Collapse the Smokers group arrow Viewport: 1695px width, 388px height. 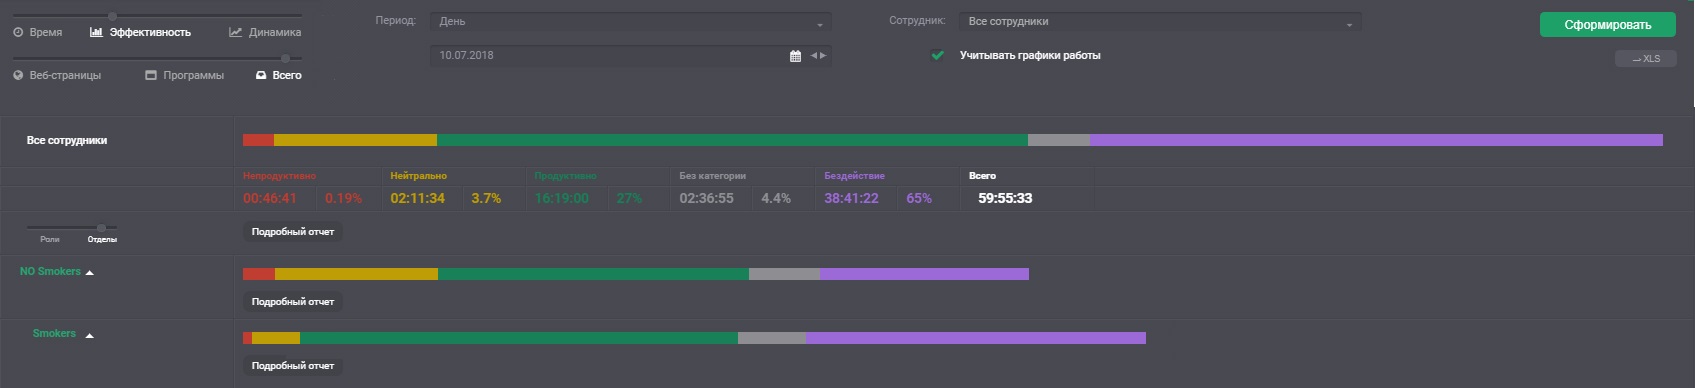(x=90, y=335)
